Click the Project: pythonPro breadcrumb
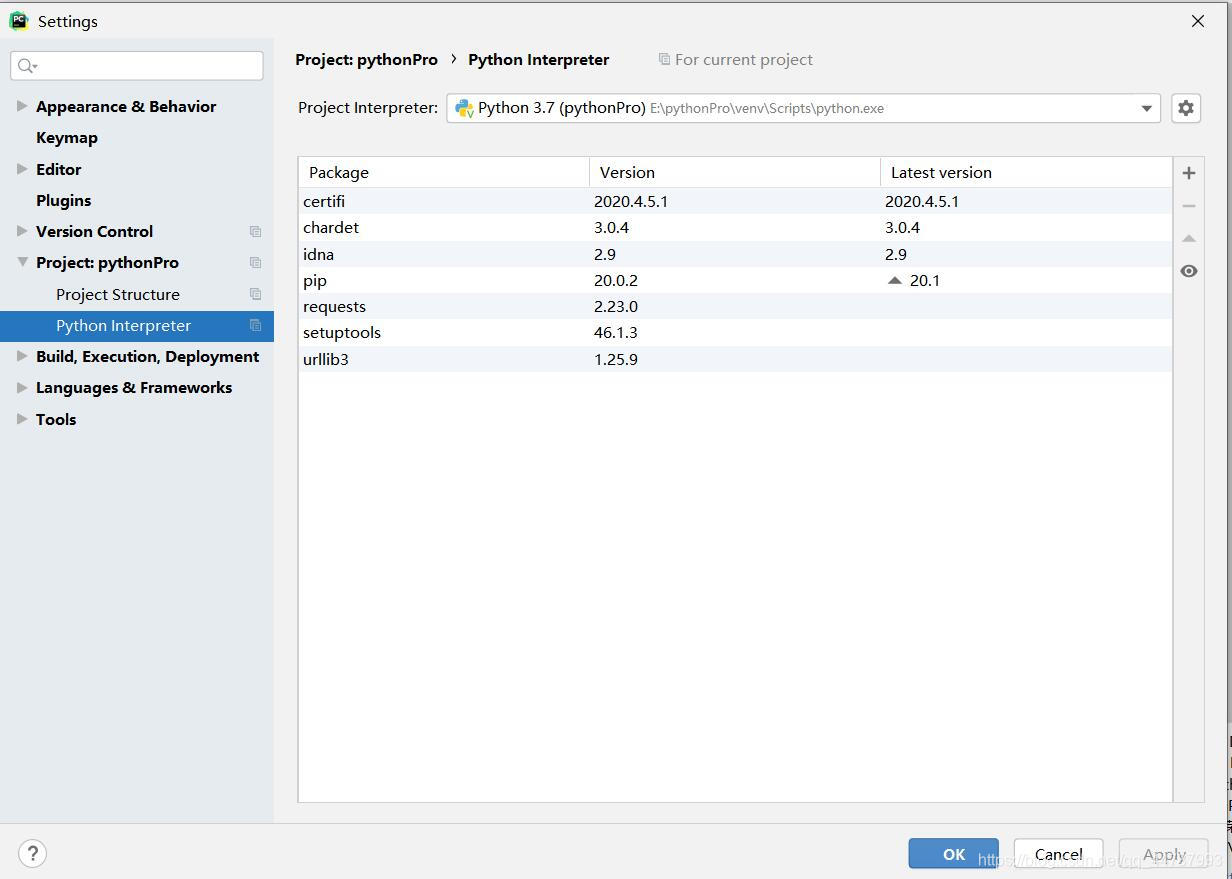 pos(366,59)
